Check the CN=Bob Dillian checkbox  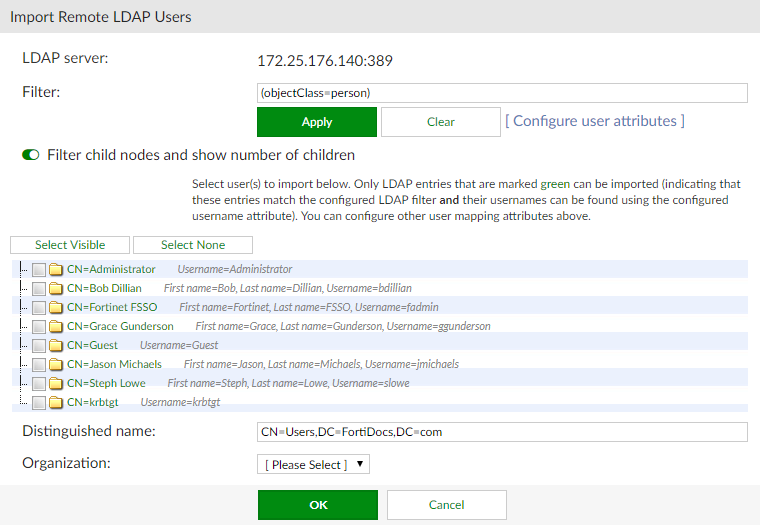[x=39, y=289]
